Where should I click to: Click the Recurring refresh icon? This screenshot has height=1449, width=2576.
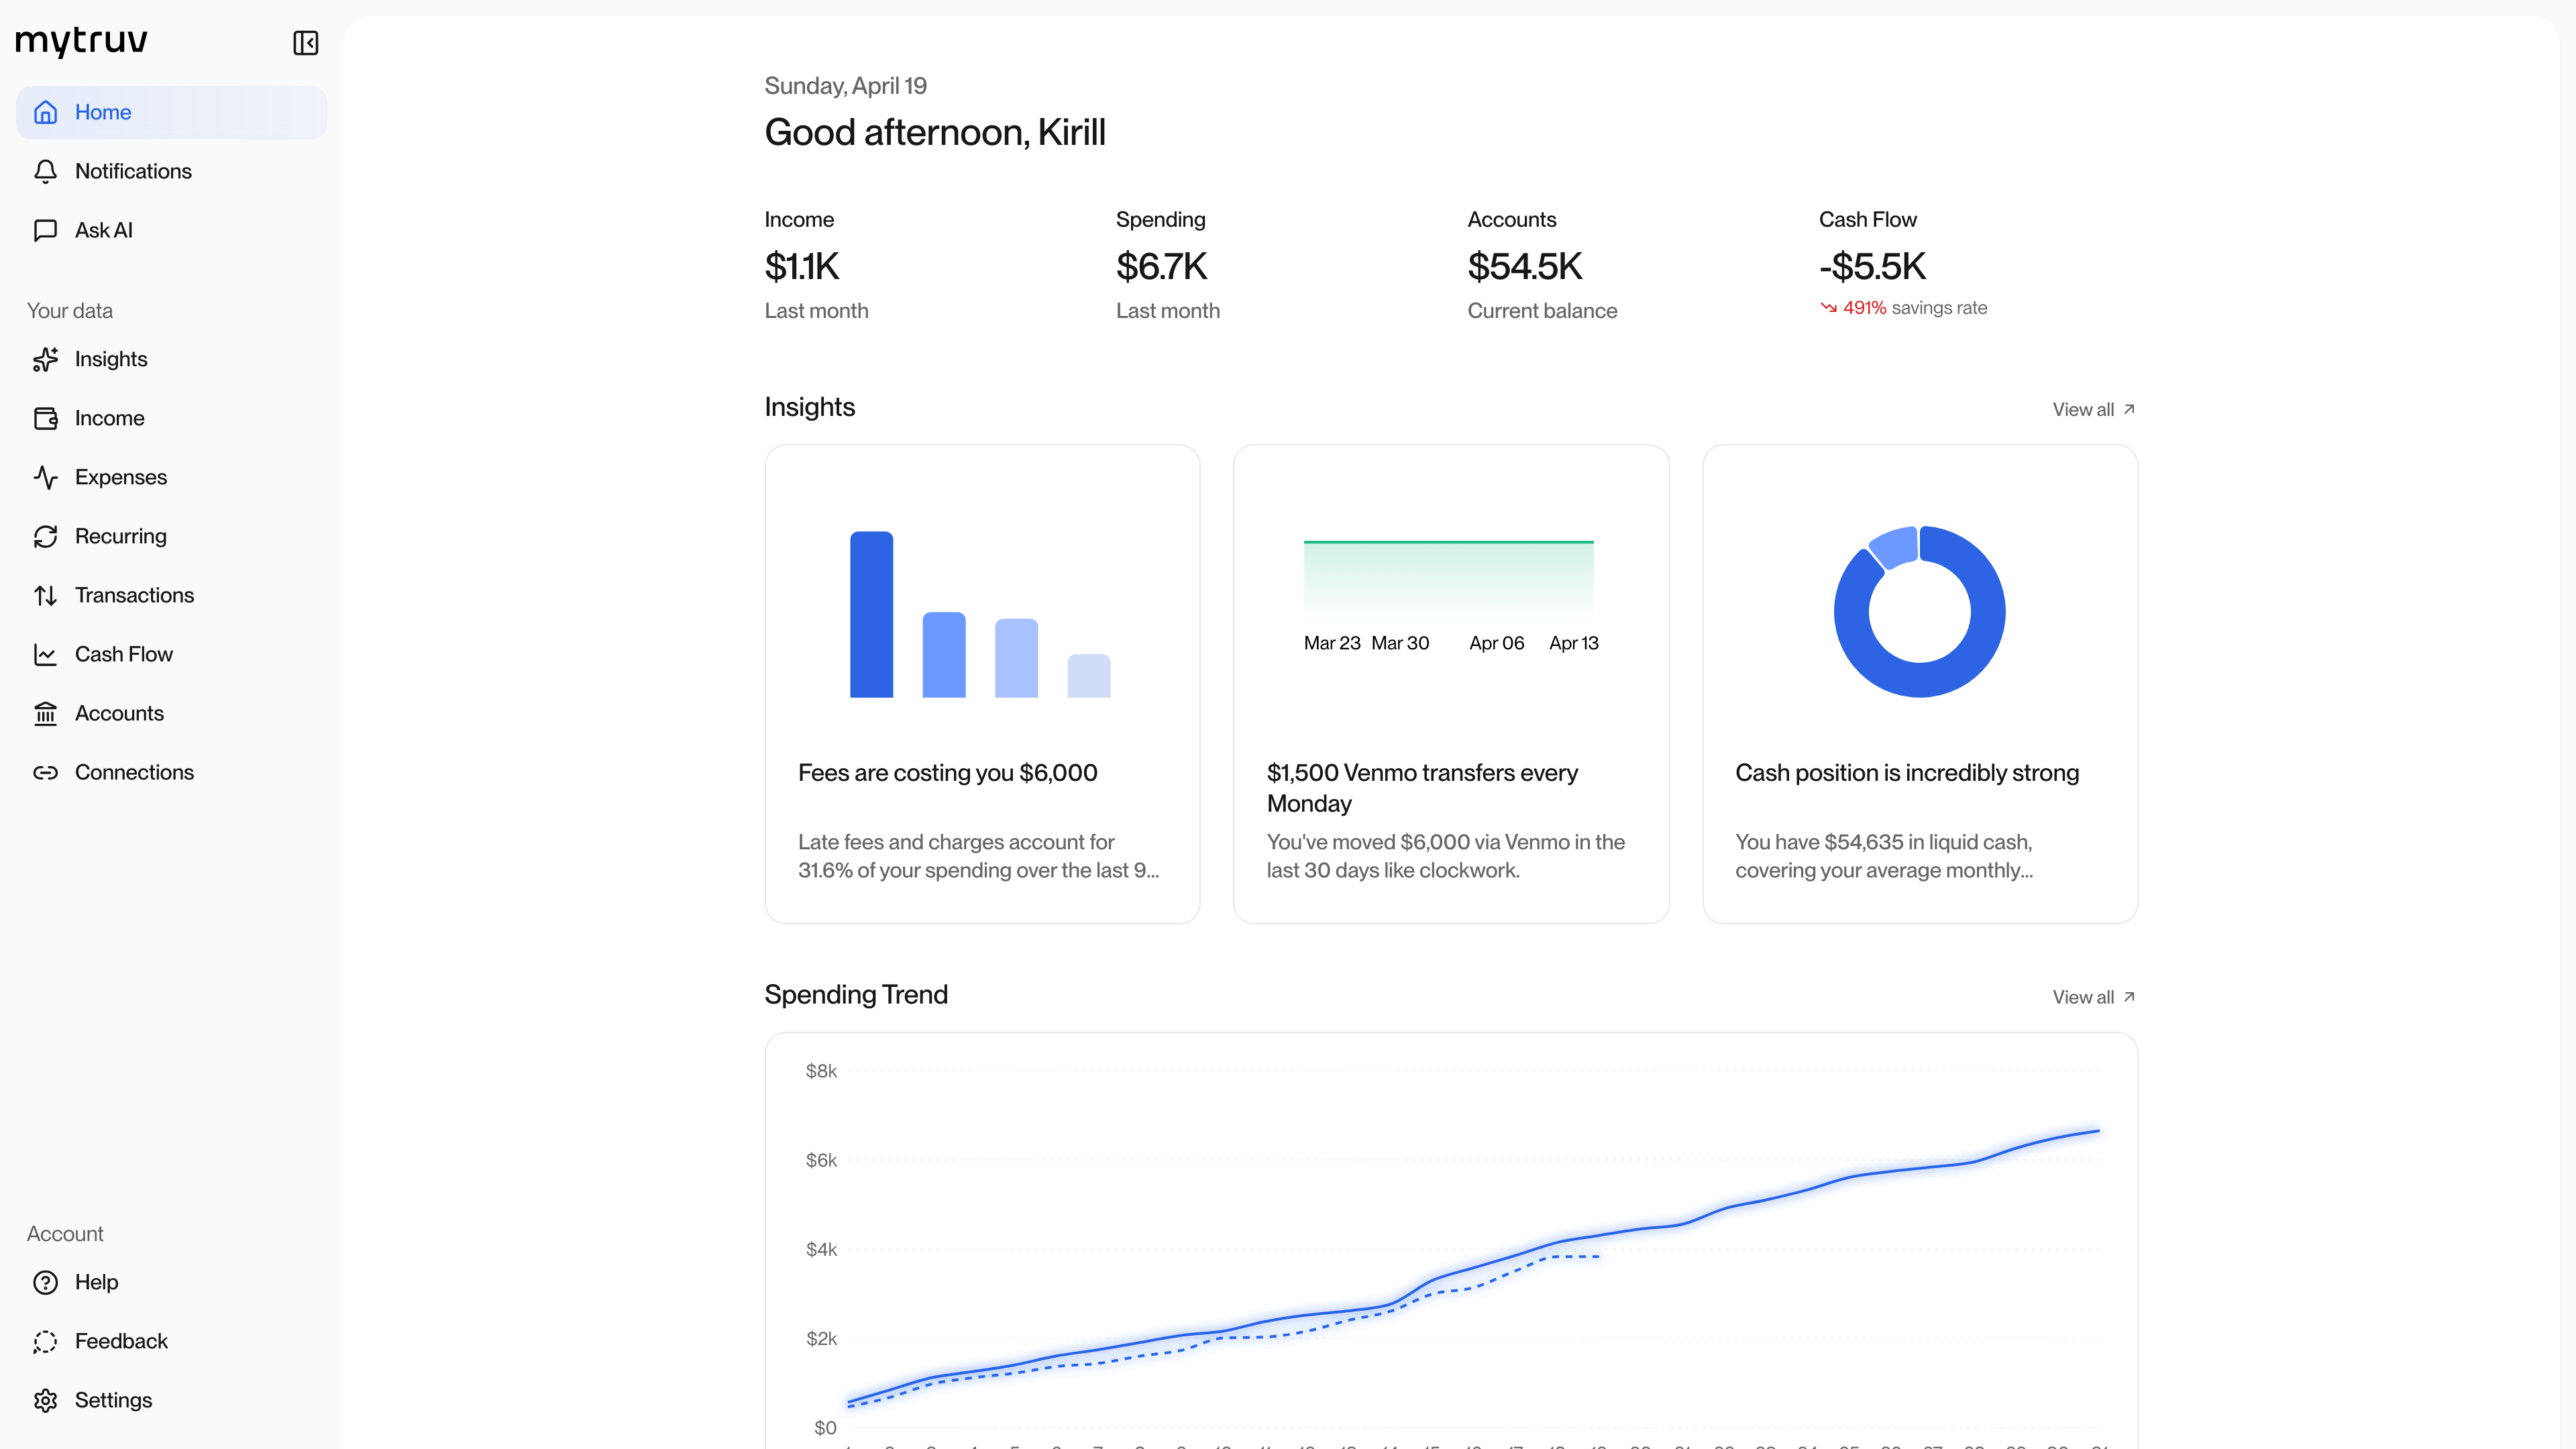(x=45, y=536)
